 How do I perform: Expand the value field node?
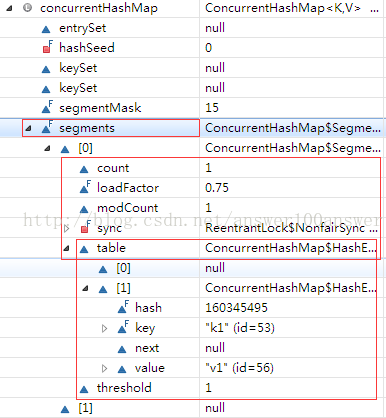104,368
